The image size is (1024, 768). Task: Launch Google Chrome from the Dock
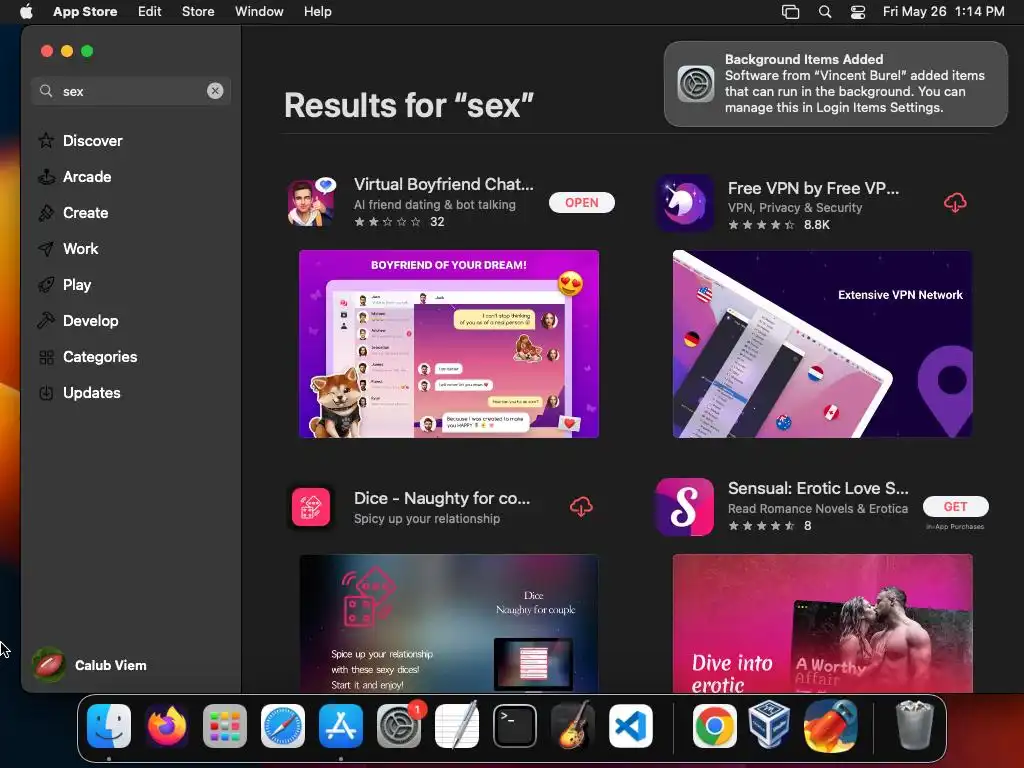(x=714, y=725)
